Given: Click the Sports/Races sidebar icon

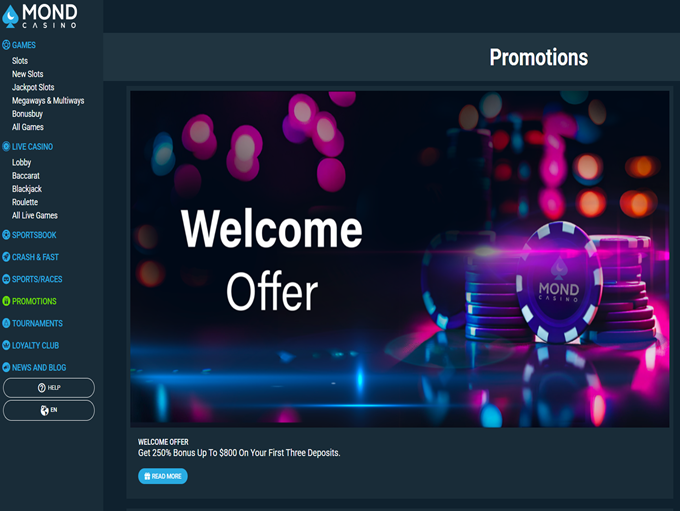Looking at the screenshot, I should 6,279.
